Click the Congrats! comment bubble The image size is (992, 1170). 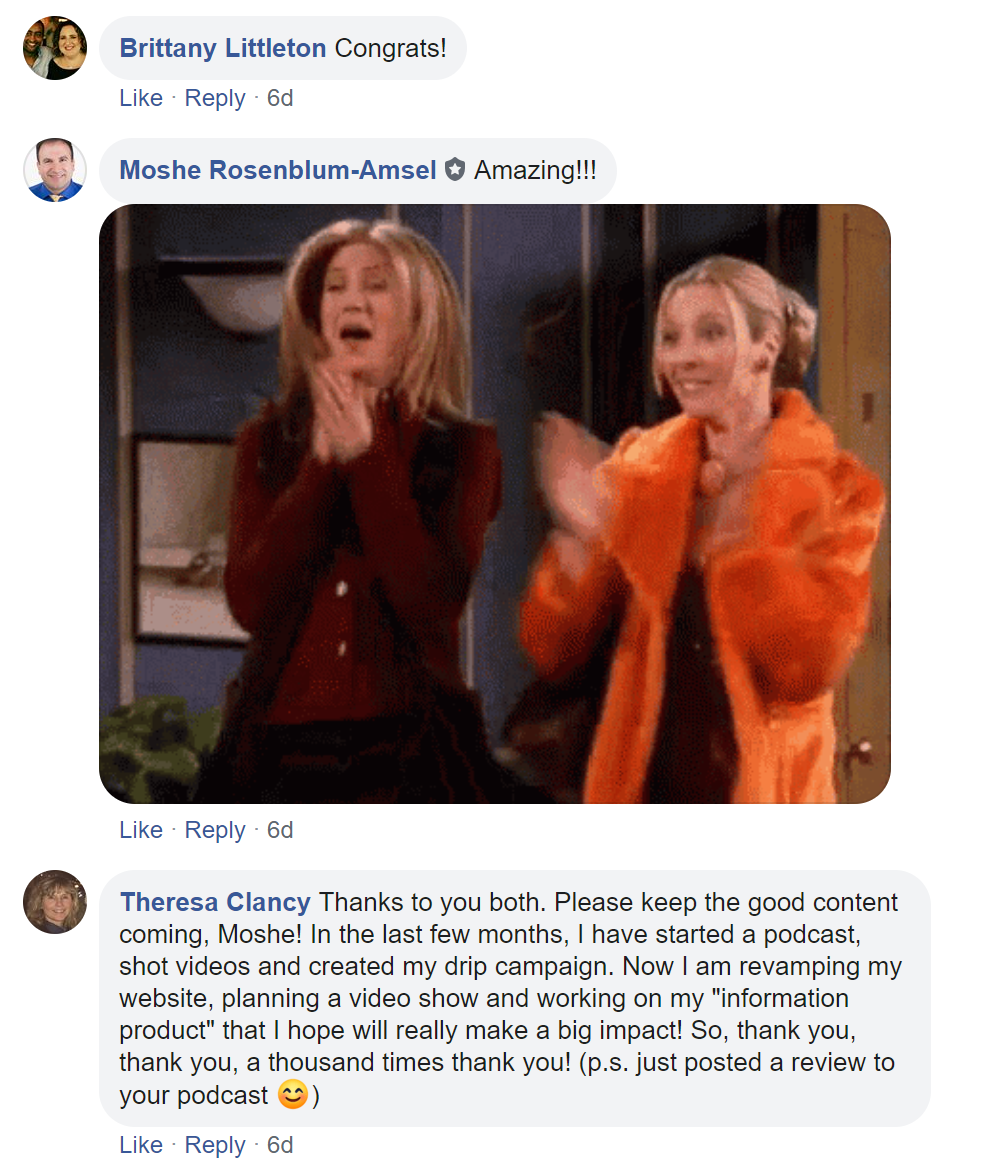[283, 48]
